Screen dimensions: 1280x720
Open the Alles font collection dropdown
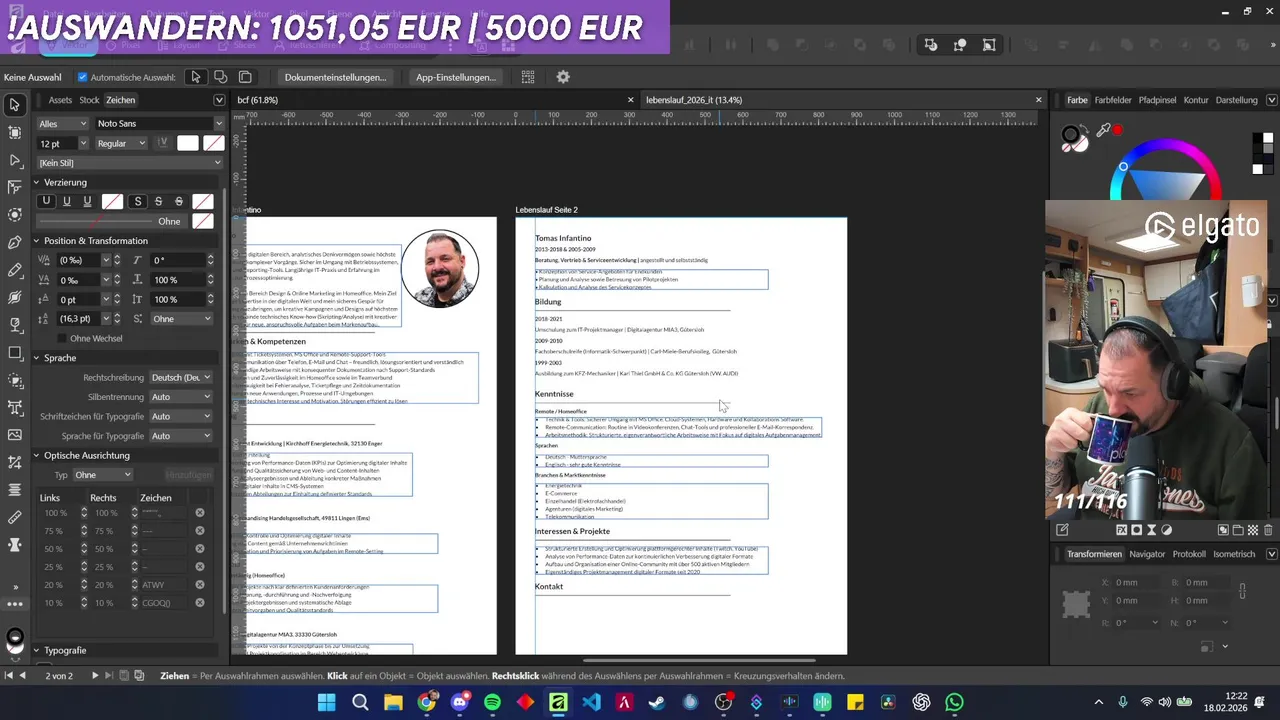(63, 124)
